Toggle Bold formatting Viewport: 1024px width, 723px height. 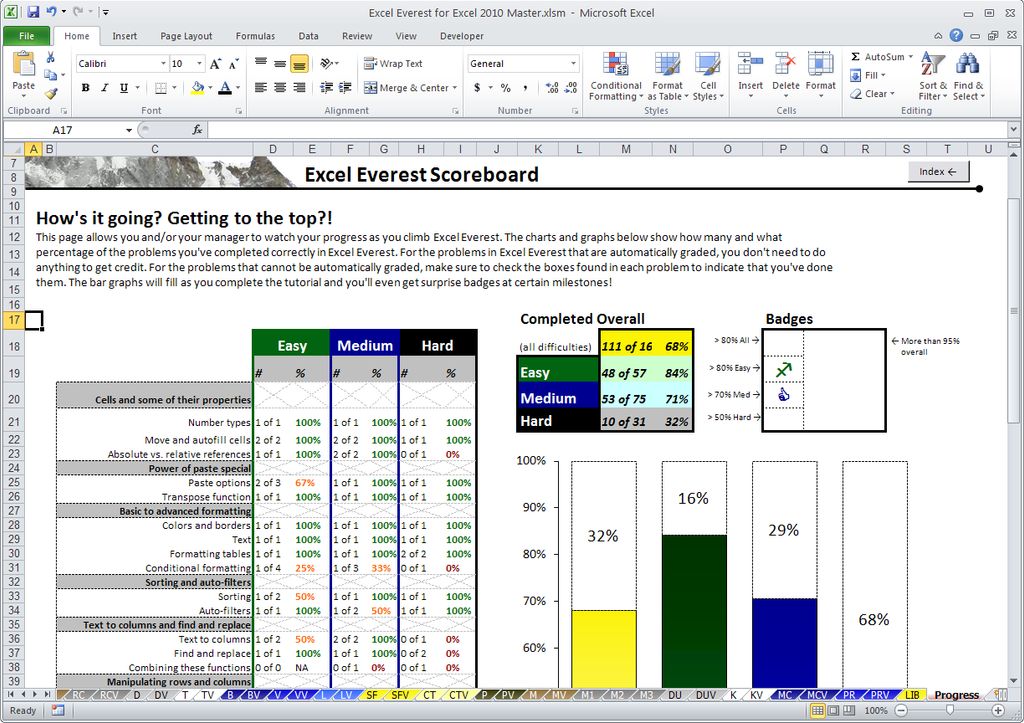click(86, 88)
